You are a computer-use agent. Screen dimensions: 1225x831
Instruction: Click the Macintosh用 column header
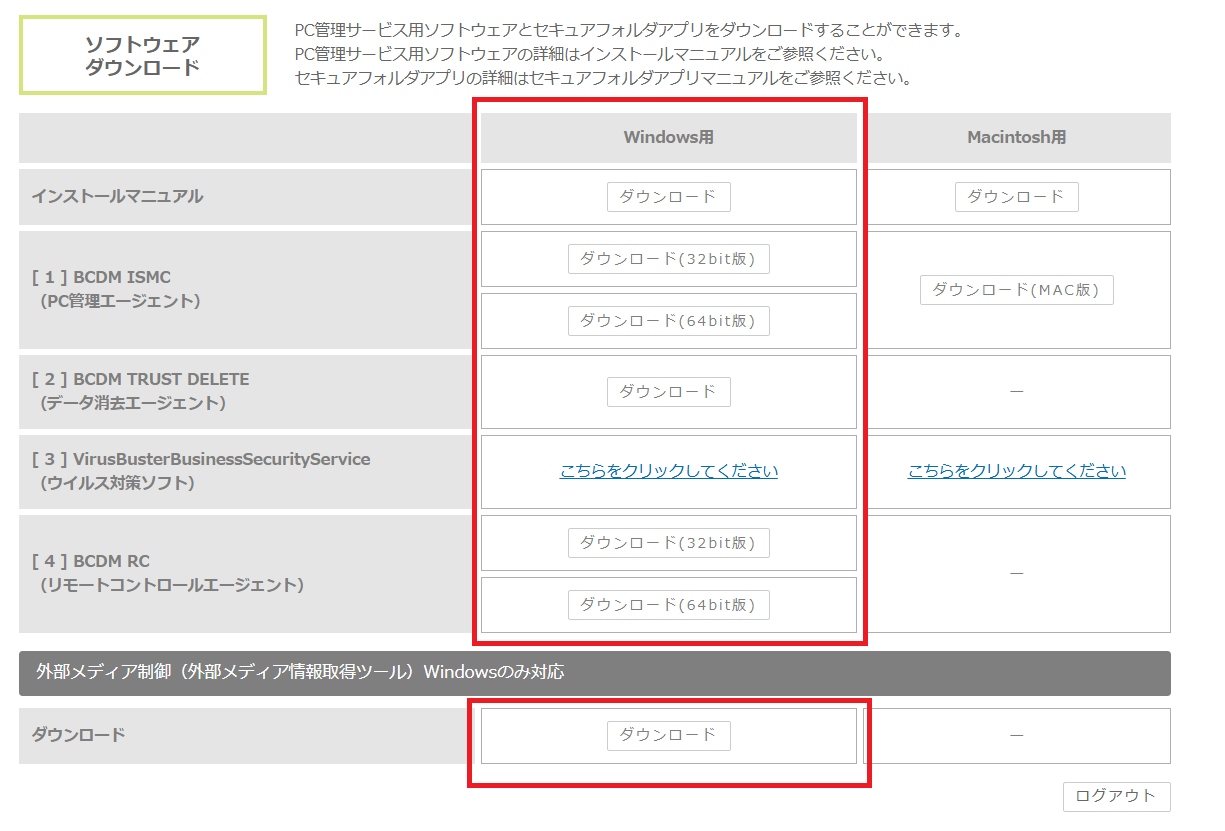(x=1016, y=138)
